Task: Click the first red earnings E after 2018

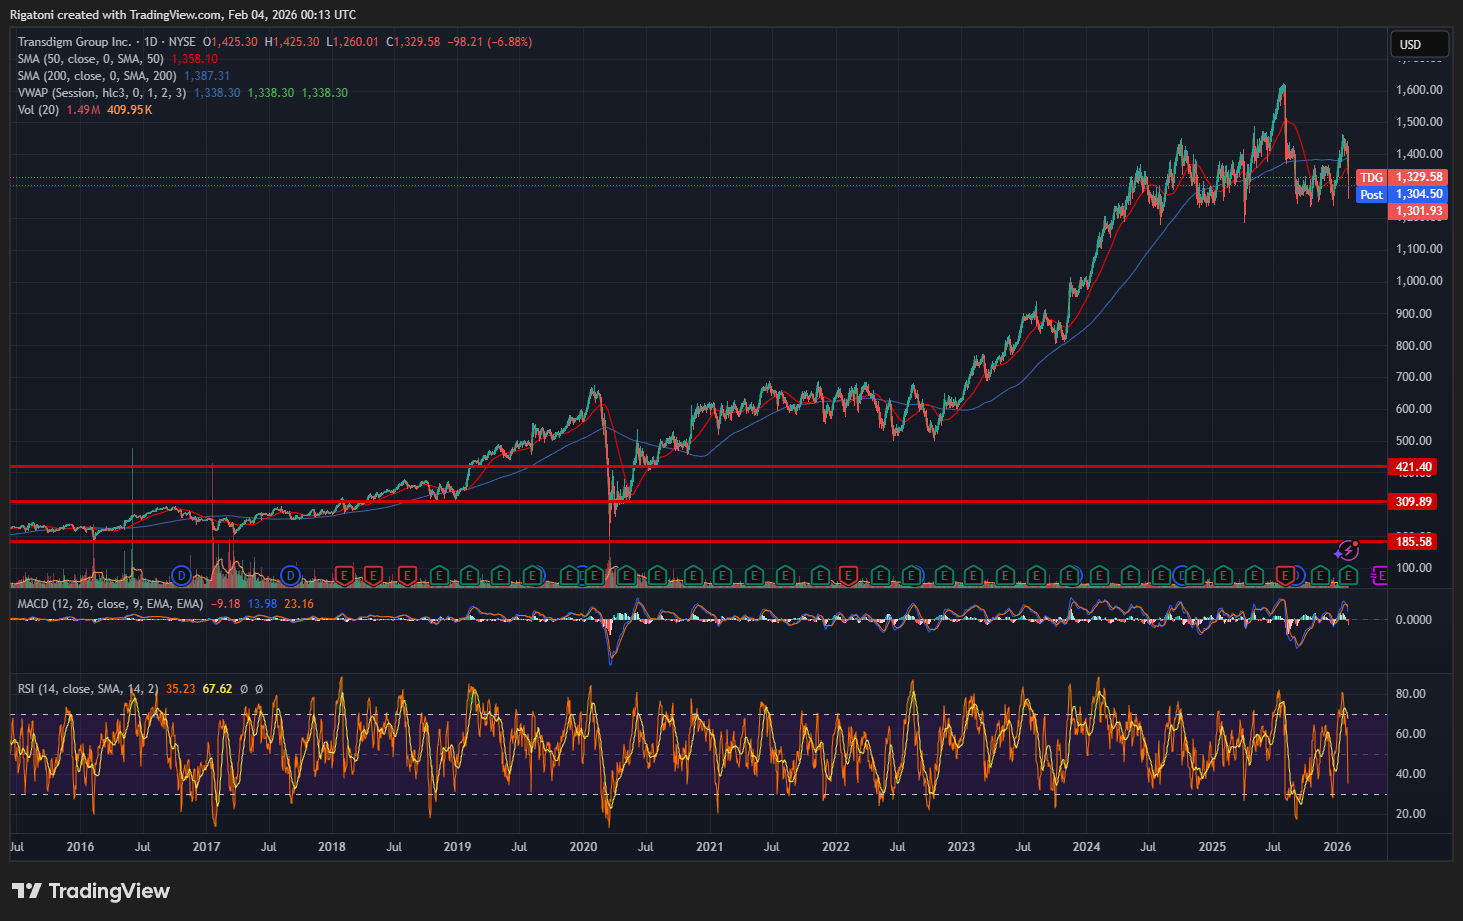Action: (x=344, y=575)
